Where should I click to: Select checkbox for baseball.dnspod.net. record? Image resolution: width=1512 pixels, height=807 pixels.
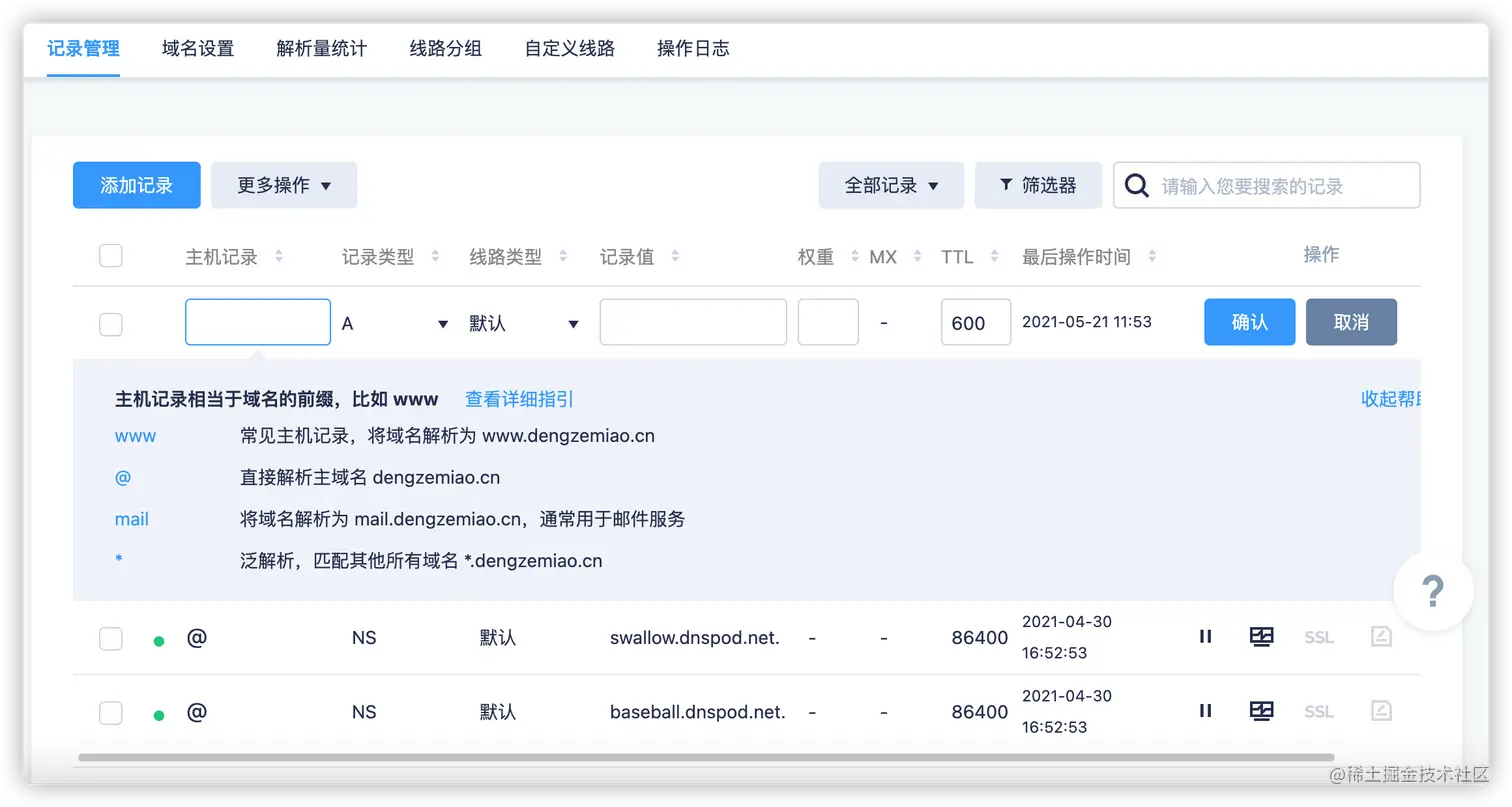(x=111, y=712)
